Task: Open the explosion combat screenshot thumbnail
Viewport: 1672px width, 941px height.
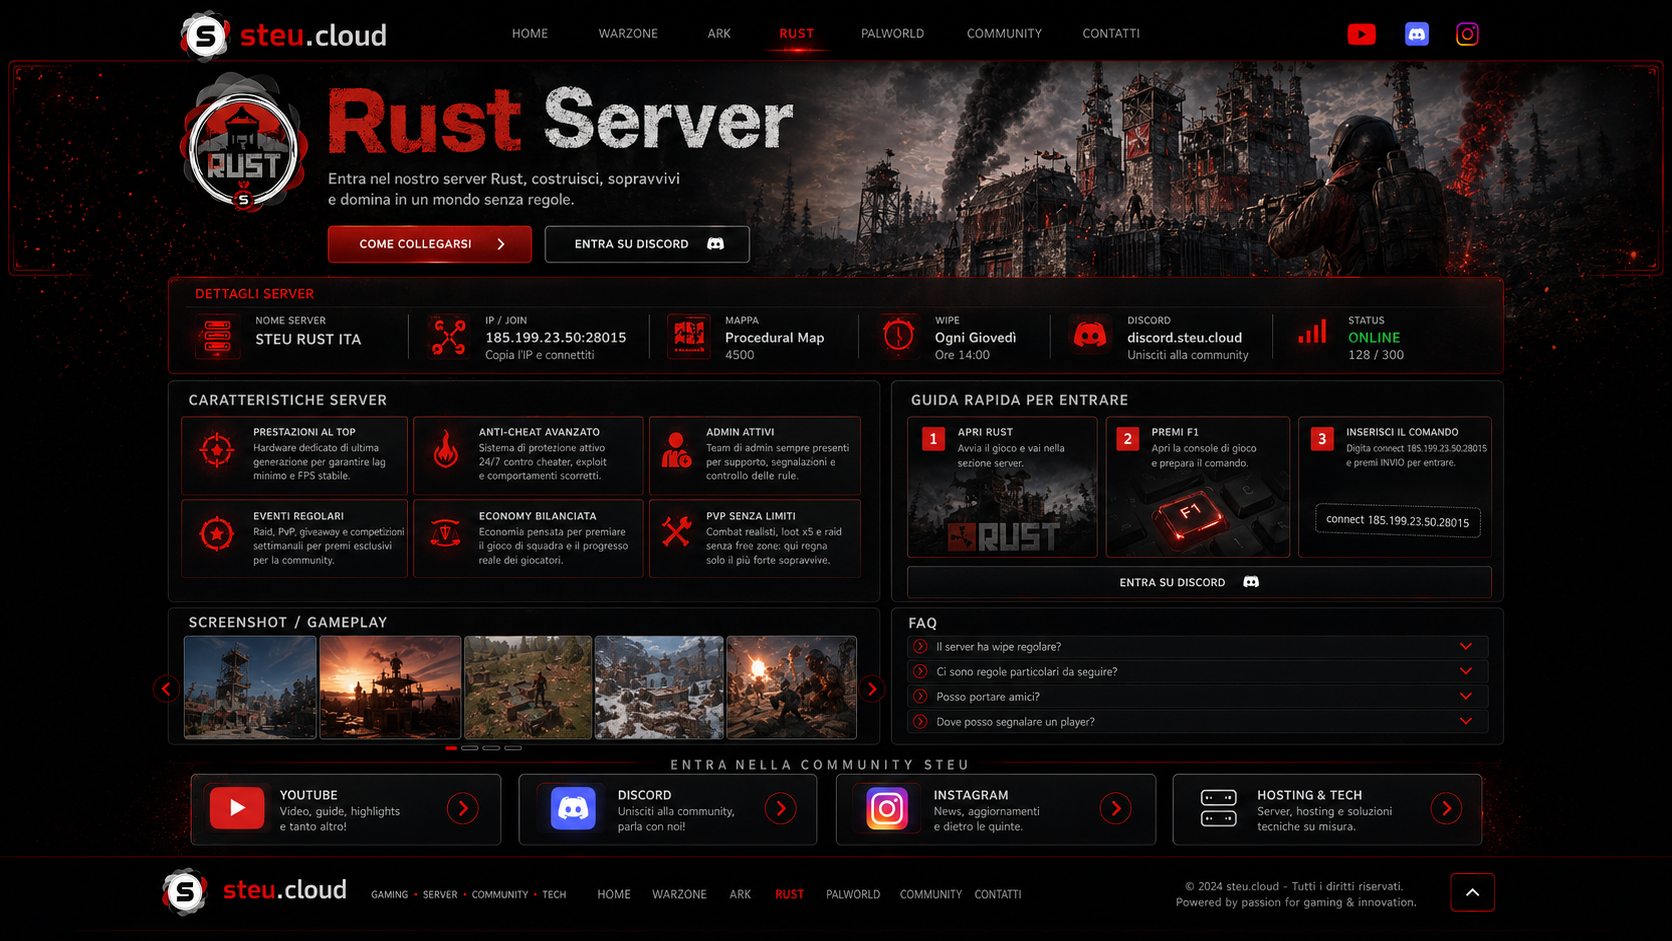Action: (x=791, y=688)
